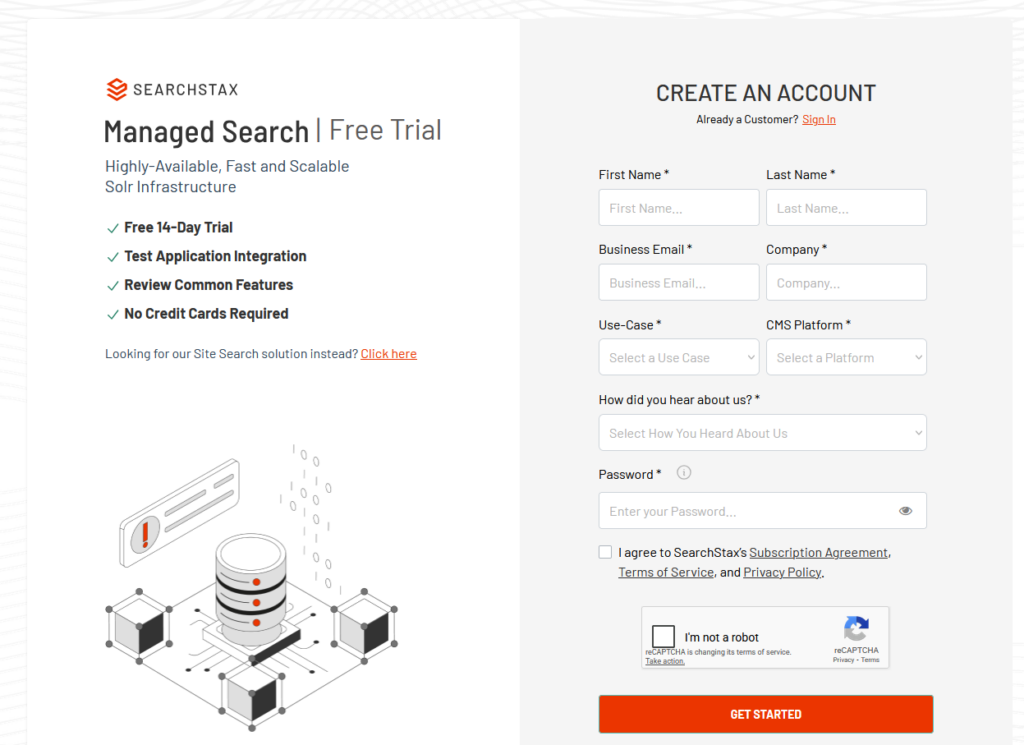The height and width of the screenshot is (745, 1024).
Task: Click the password info icon
Action: pyautogui.click(x=684, y=473)
